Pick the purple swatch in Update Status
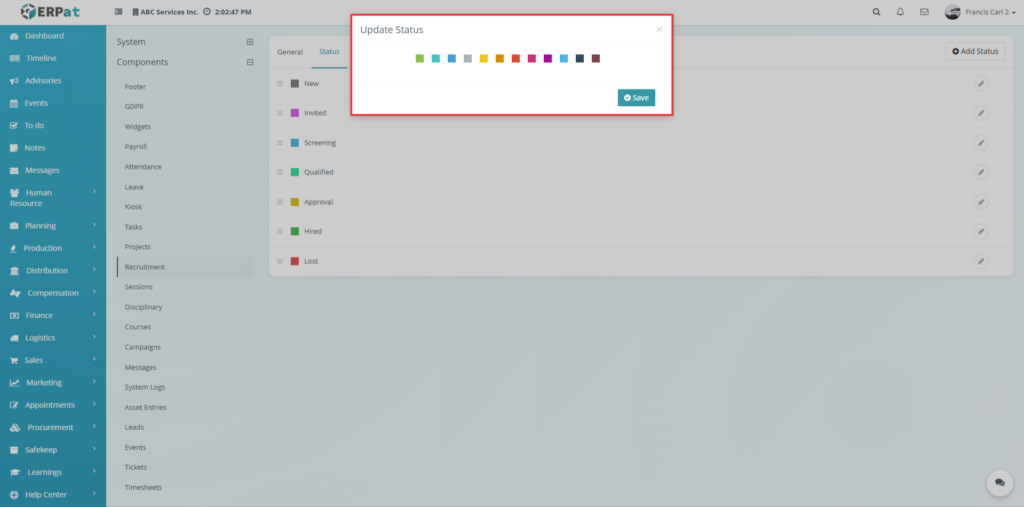1024x507 pixels. coord(548,59)
